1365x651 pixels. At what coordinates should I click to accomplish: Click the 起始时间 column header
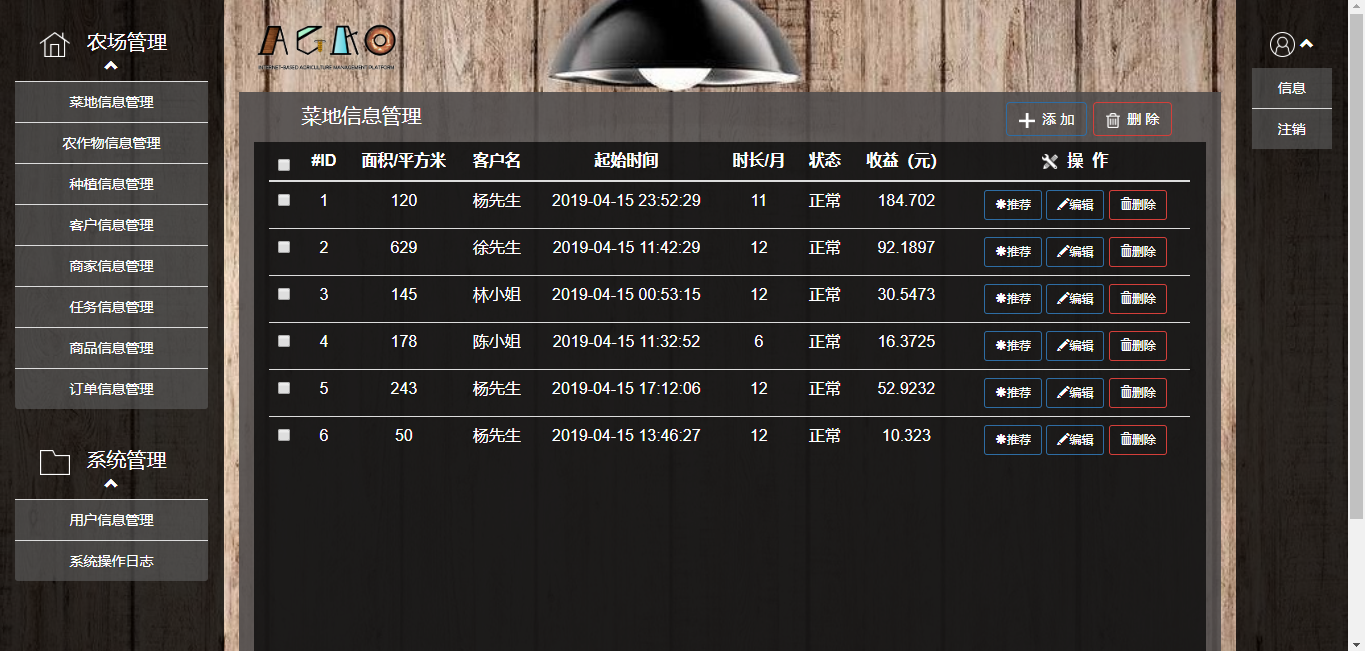[x=626, y=161]
